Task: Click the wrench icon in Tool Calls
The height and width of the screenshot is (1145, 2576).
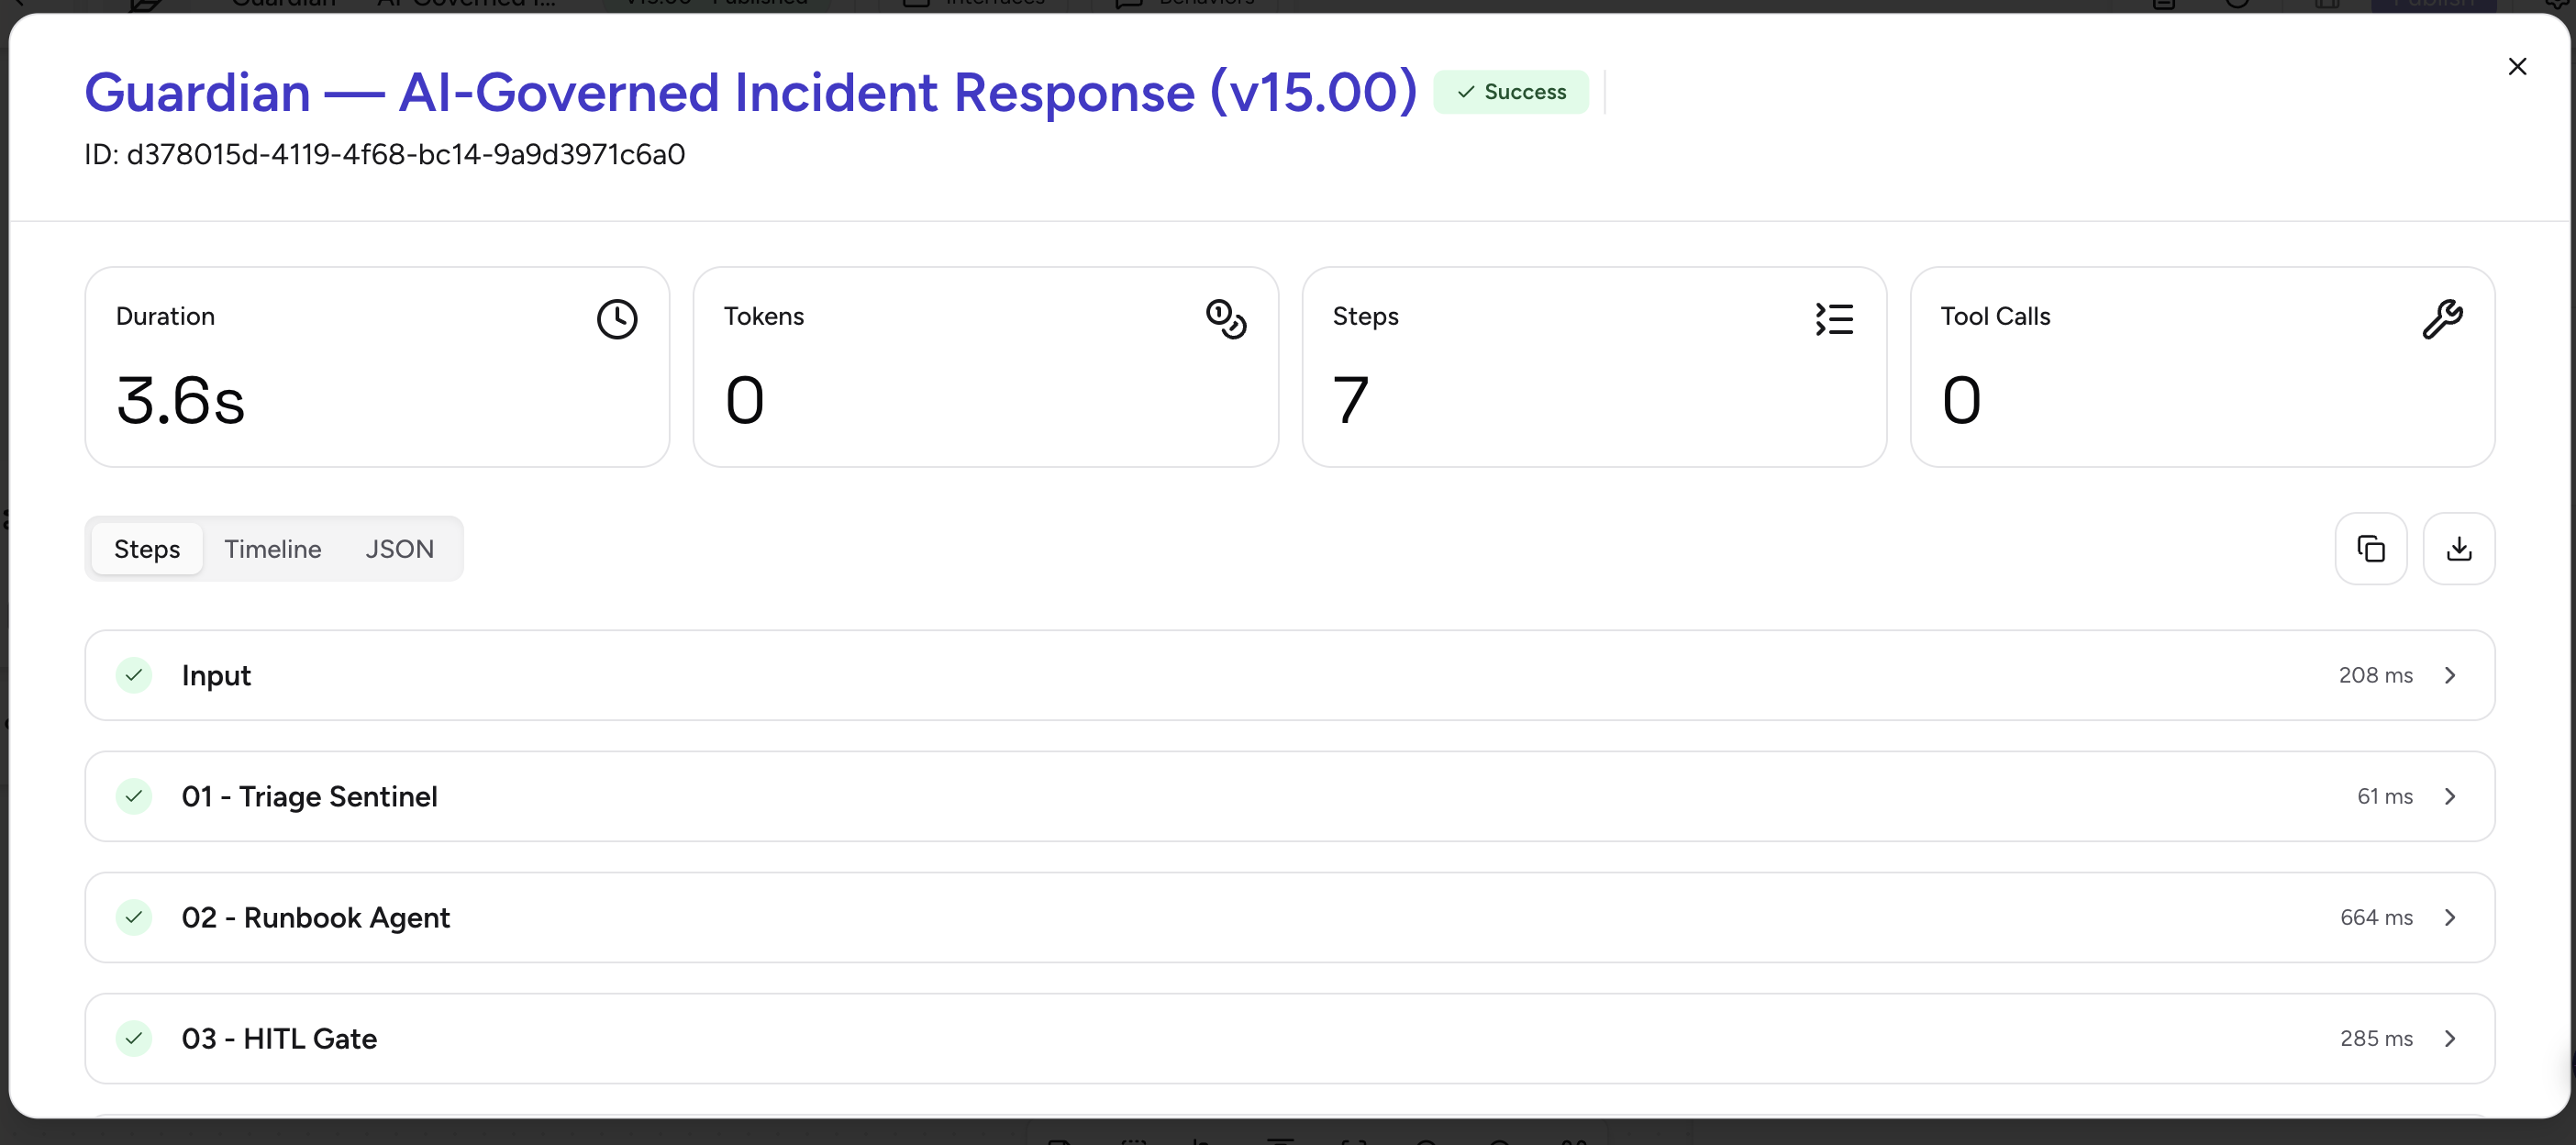Action: point(2442,319)
